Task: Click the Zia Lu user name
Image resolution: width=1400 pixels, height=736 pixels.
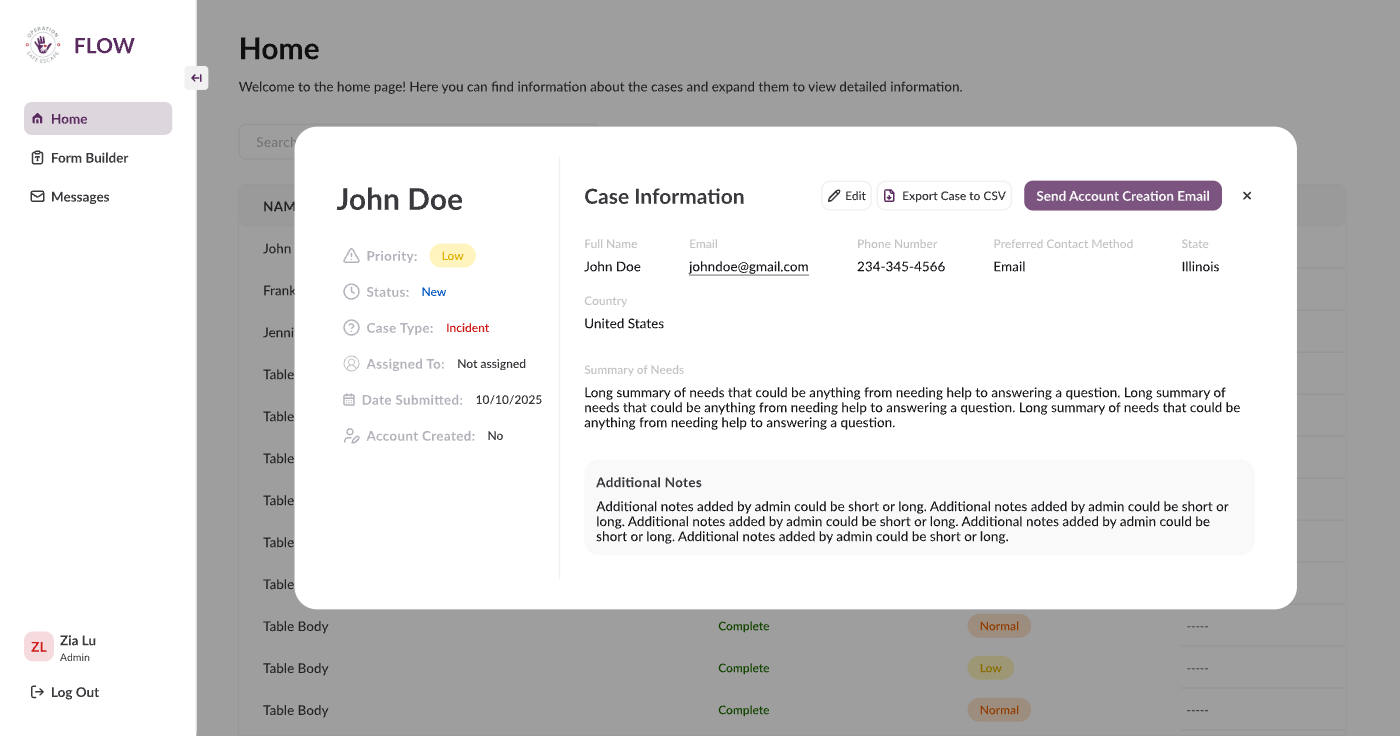Action: coord(78,641)
